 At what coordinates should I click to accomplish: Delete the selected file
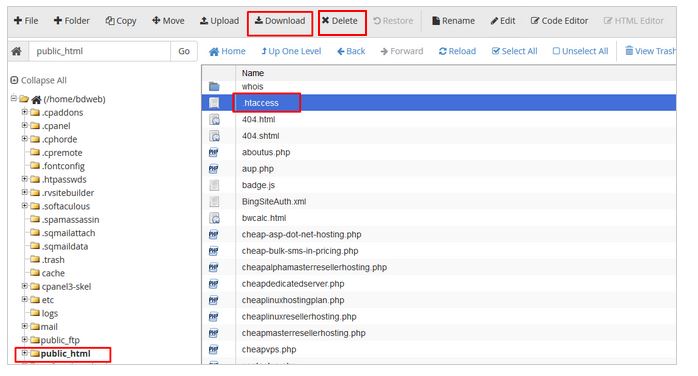(x=340, y=21)
